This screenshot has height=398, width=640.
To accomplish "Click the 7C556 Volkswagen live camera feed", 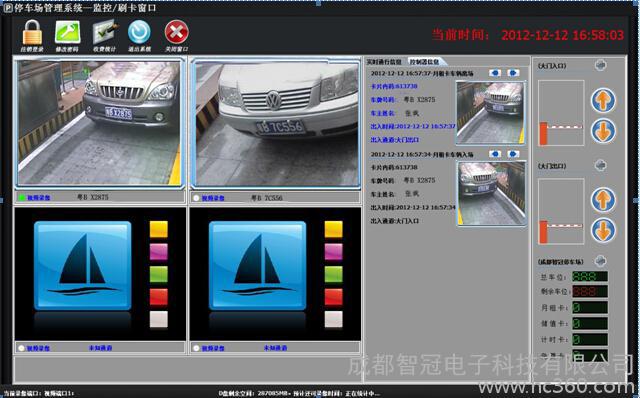I will pos(276,123).
